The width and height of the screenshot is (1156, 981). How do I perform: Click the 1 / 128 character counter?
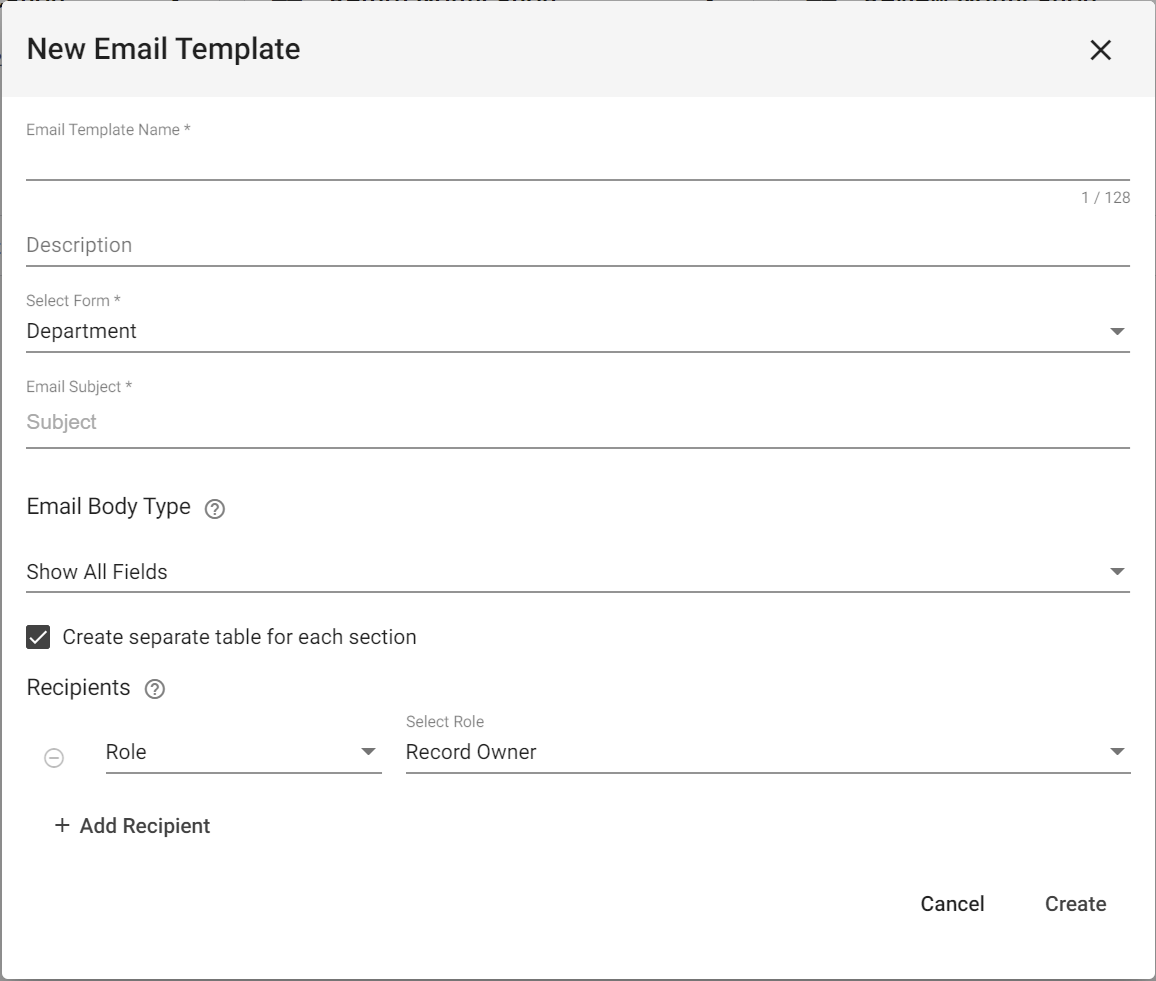click(x=1105, y=198)
